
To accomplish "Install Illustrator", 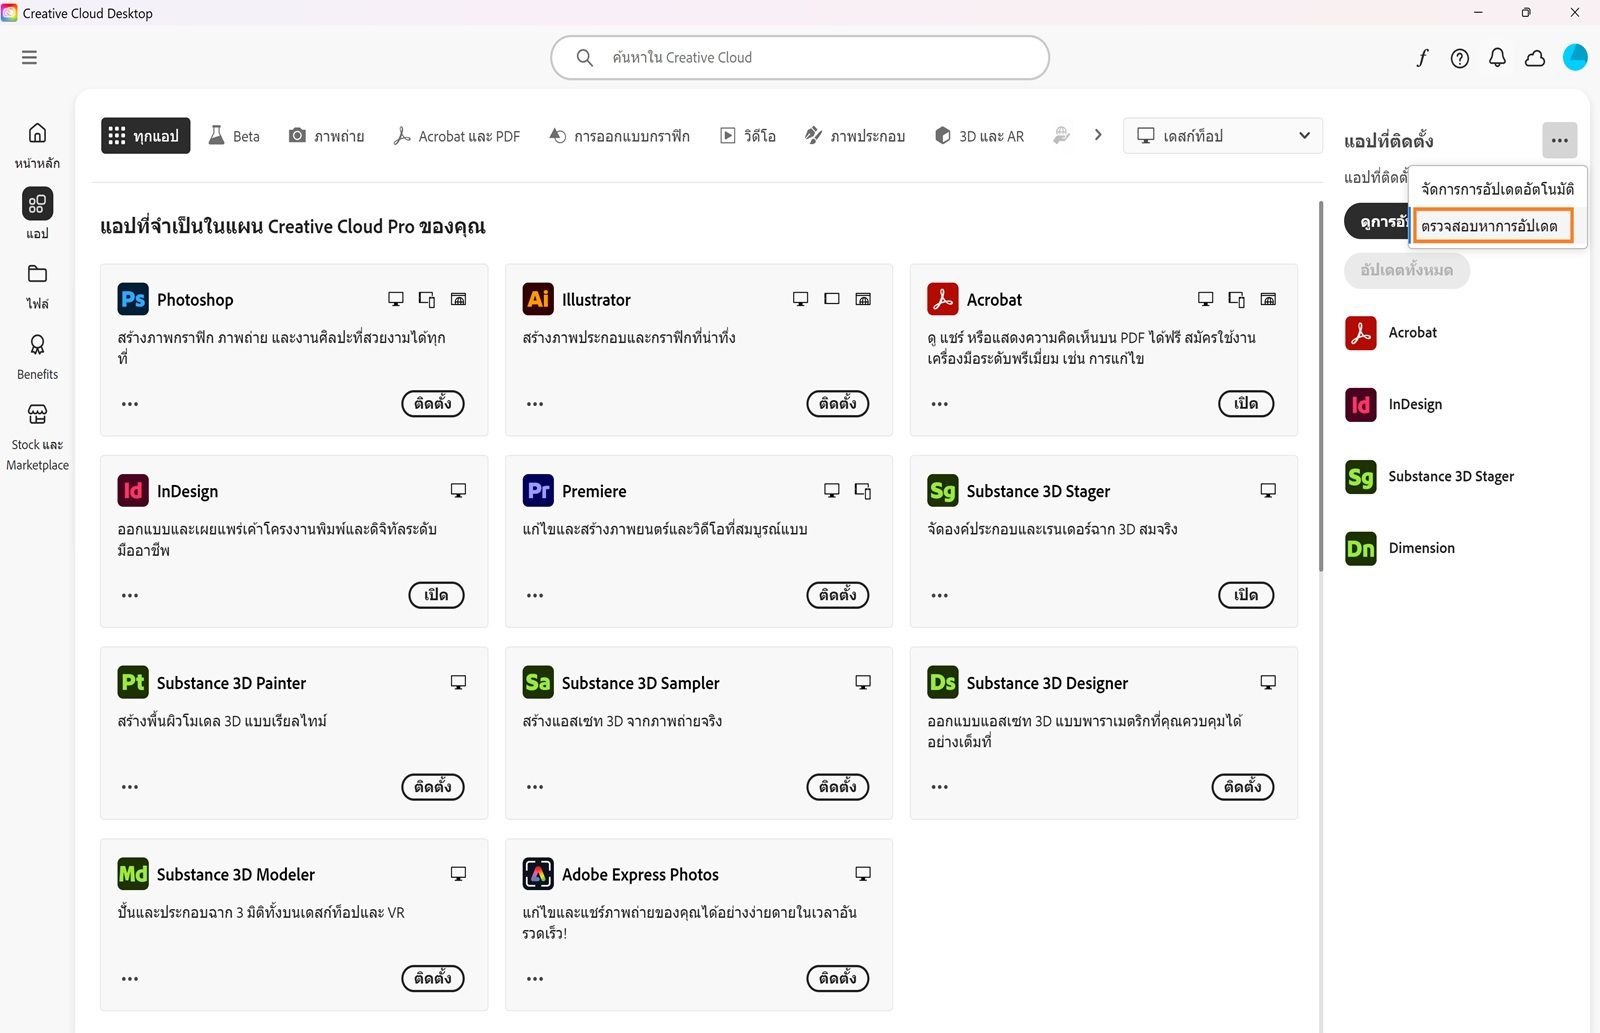I will point(837,404).
